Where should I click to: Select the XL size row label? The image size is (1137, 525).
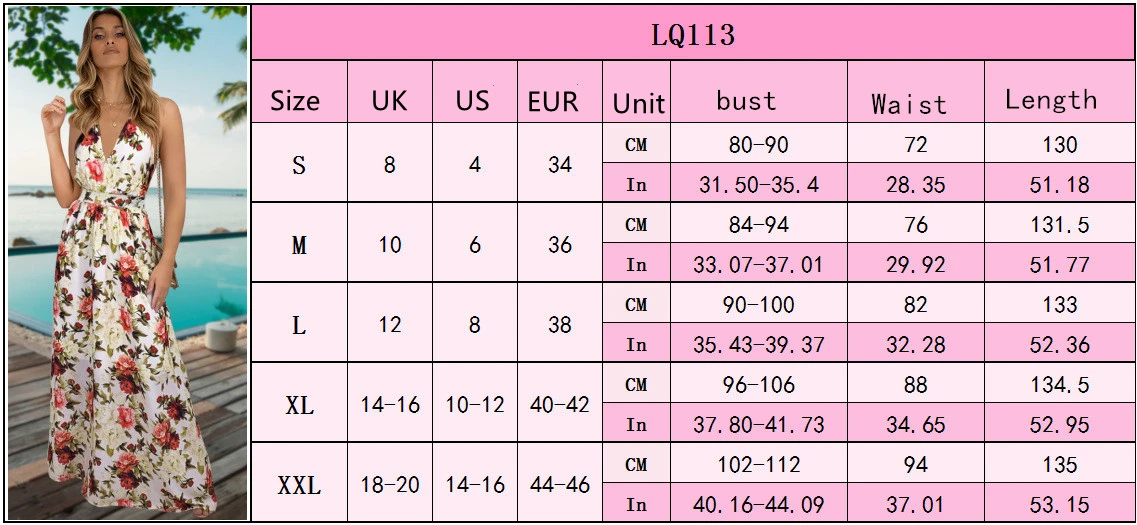[x=299, y=405]
